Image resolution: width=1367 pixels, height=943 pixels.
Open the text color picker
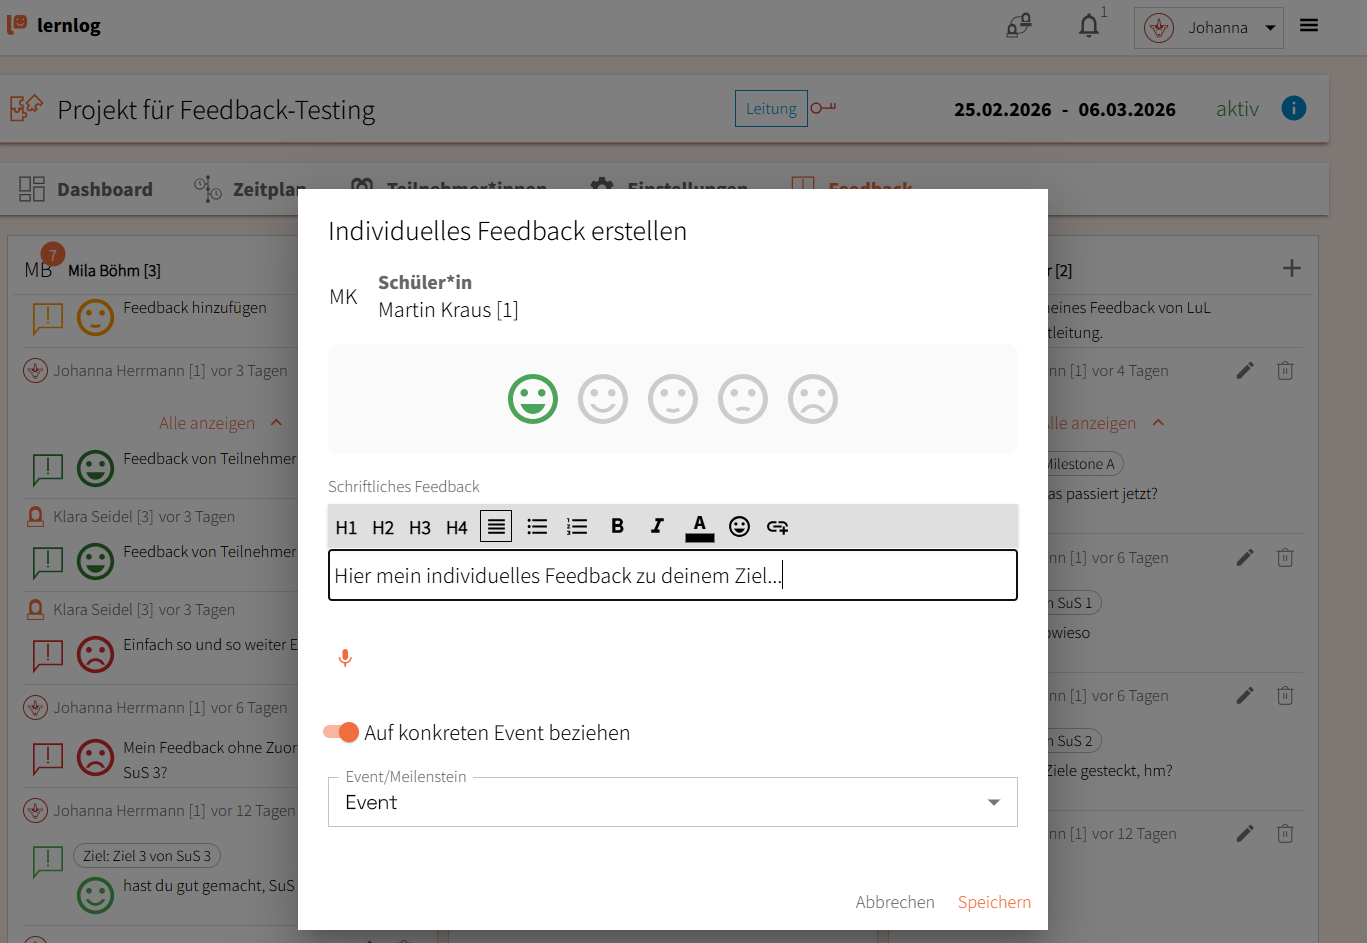[699, 527]
